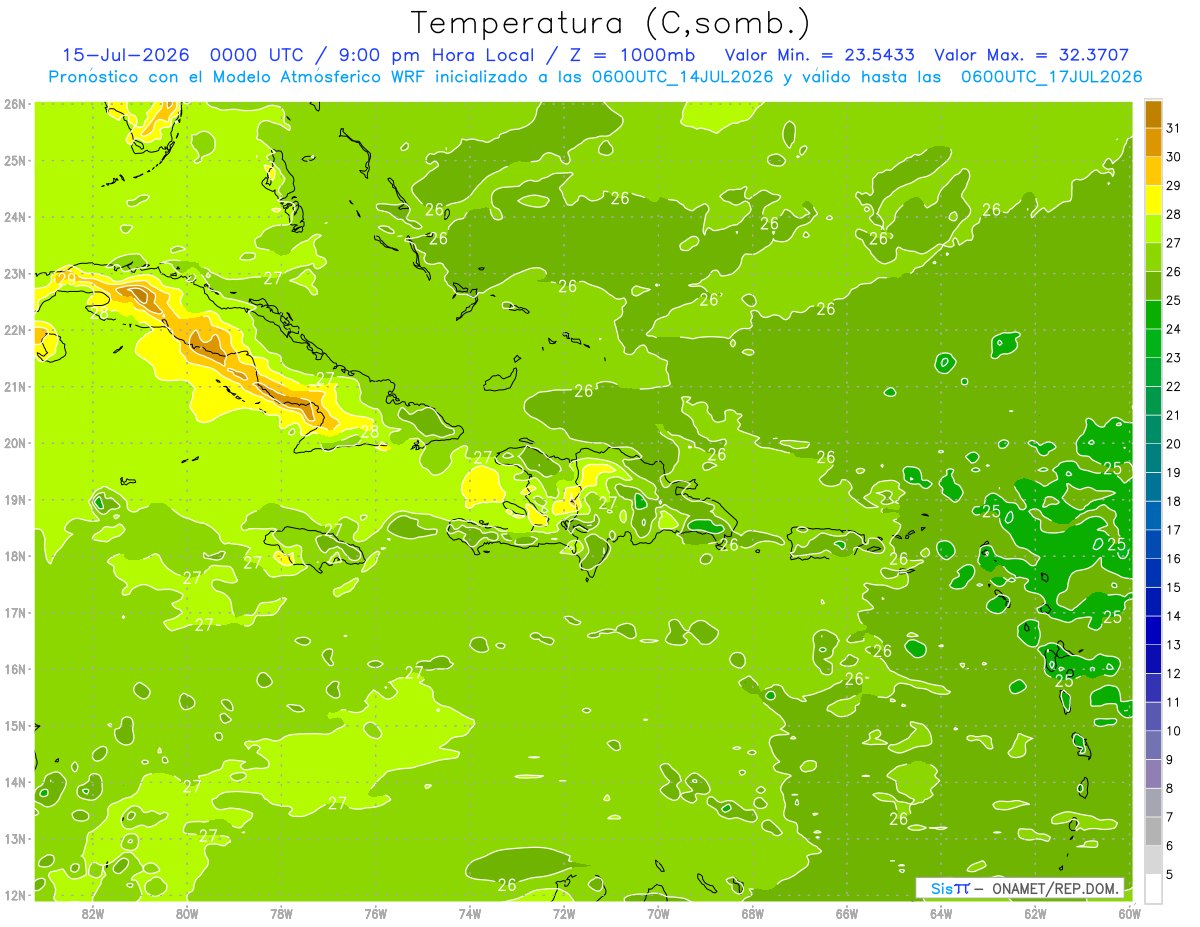Image resolution: width=1200 pixels, height=927 pixels.
Task: Select the '14N' latitude axis label
Action: pos(15,782)
